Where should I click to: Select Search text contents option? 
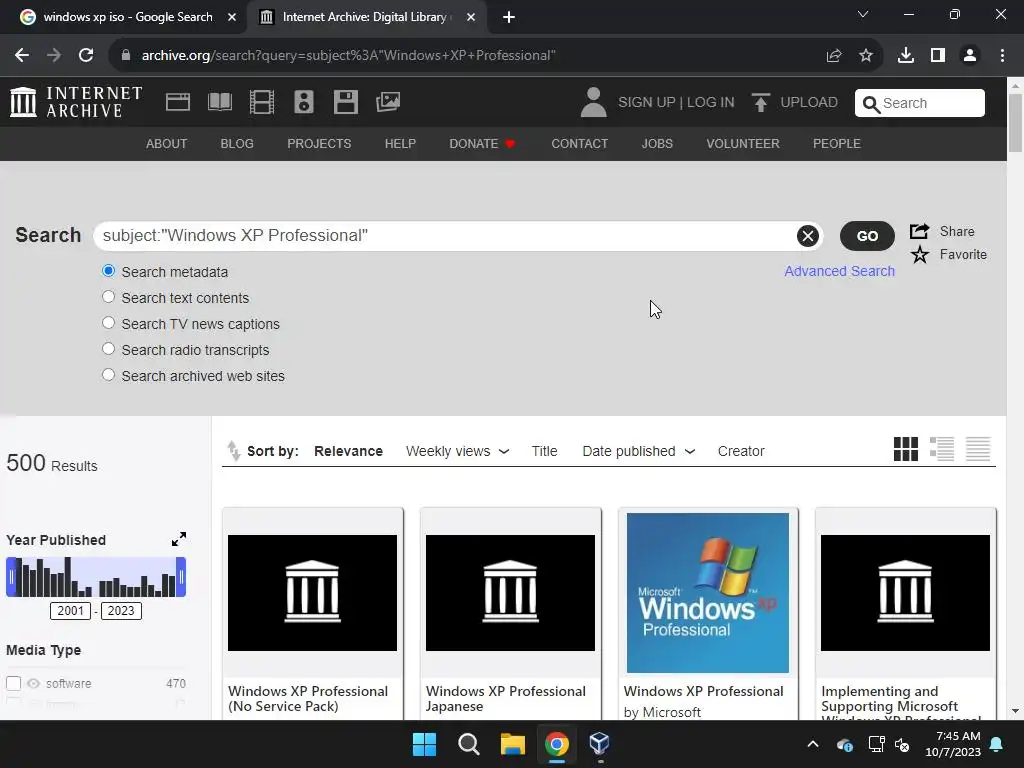click(108, 297)
